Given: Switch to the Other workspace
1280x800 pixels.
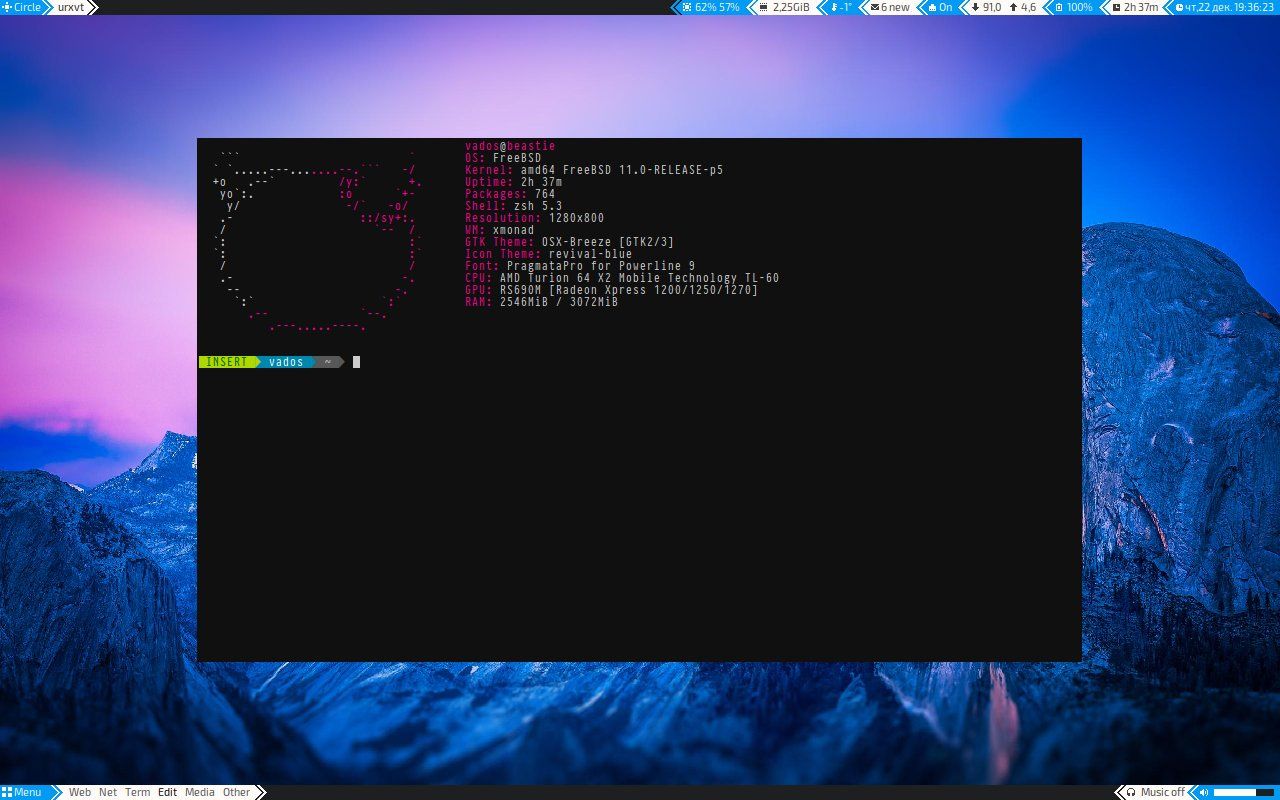Looking at the screenshot, I should [237, 792].
